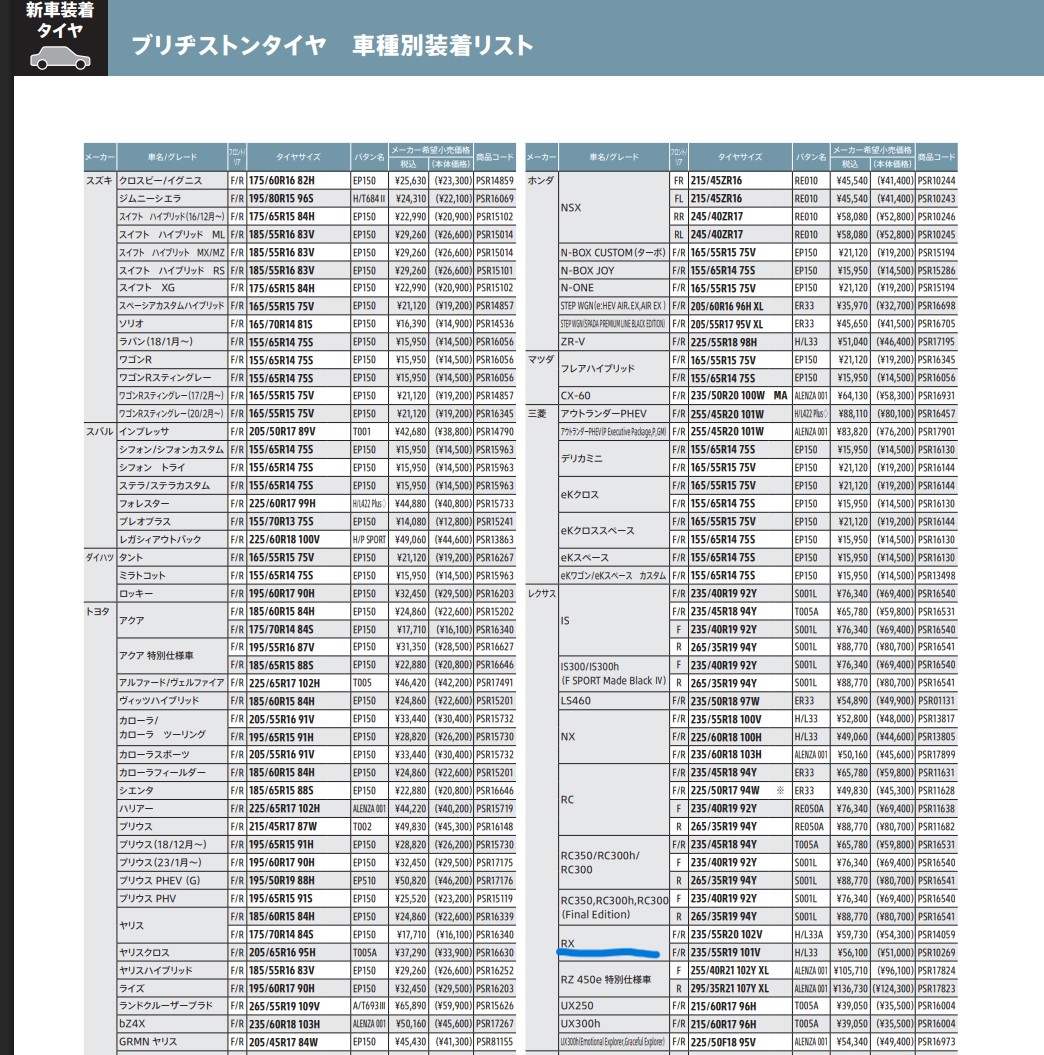Screen dimensions: 1044x1055
Task: Click the アウトランダーPHEV car name
Action: (603, 413)
